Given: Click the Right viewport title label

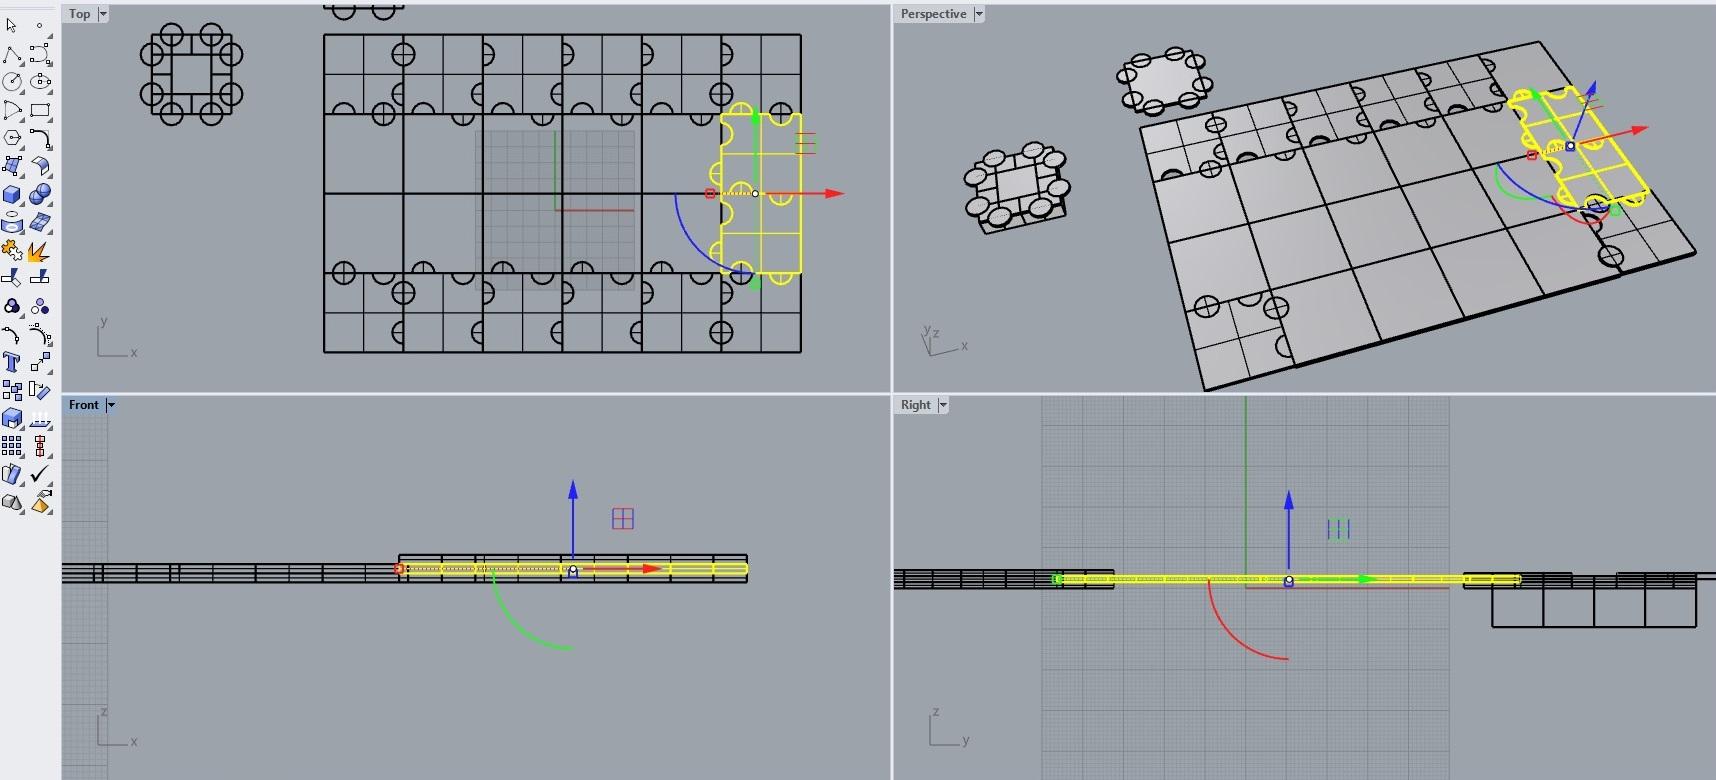Looking at the screenshot, I should (x=916, y=405).
